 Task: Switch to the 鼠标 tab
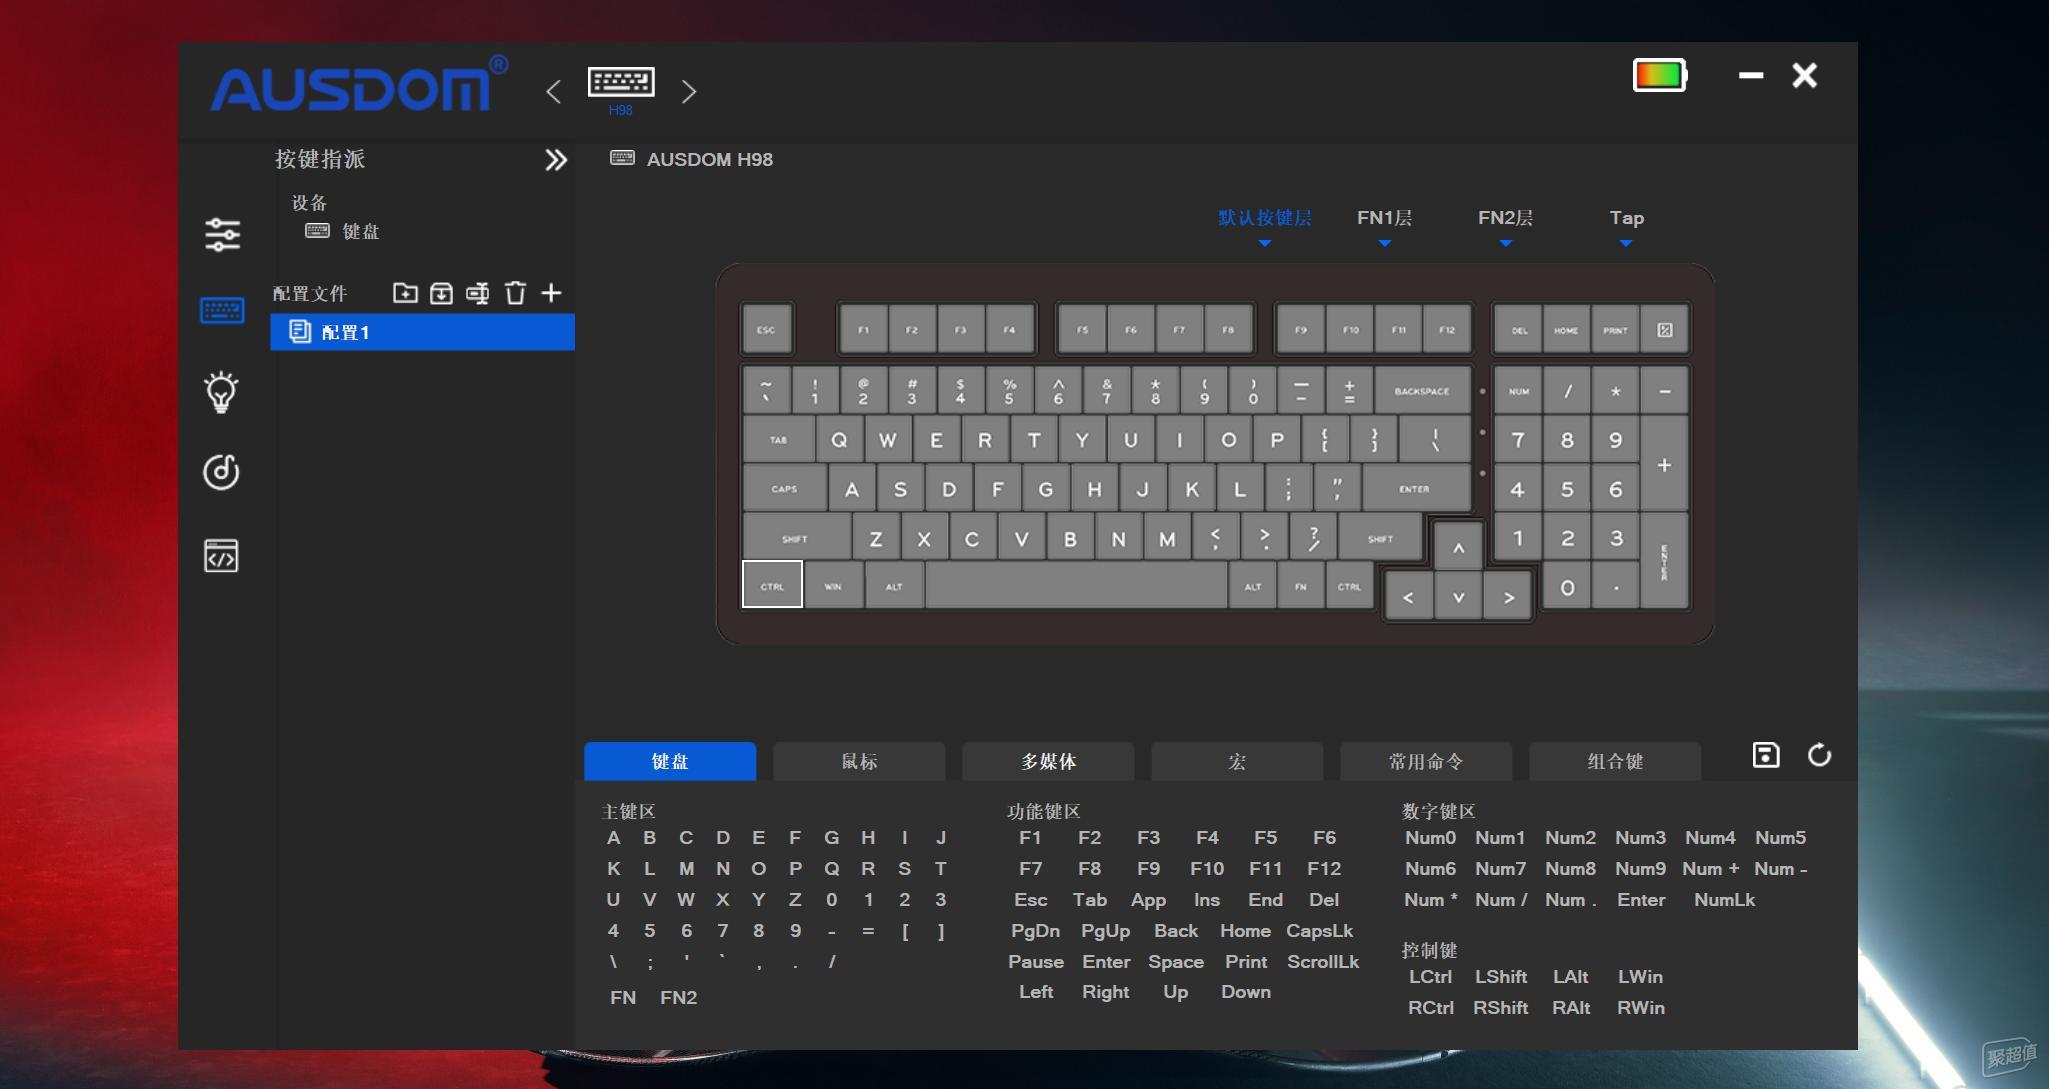click(859, 761)
